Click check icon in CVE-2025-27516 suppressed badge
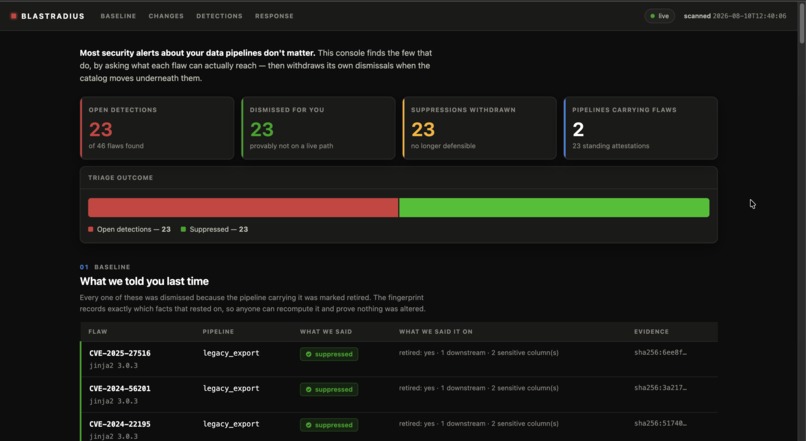This screenshot has height=441, width=806. pyautogui.click(x=308, y=354)
